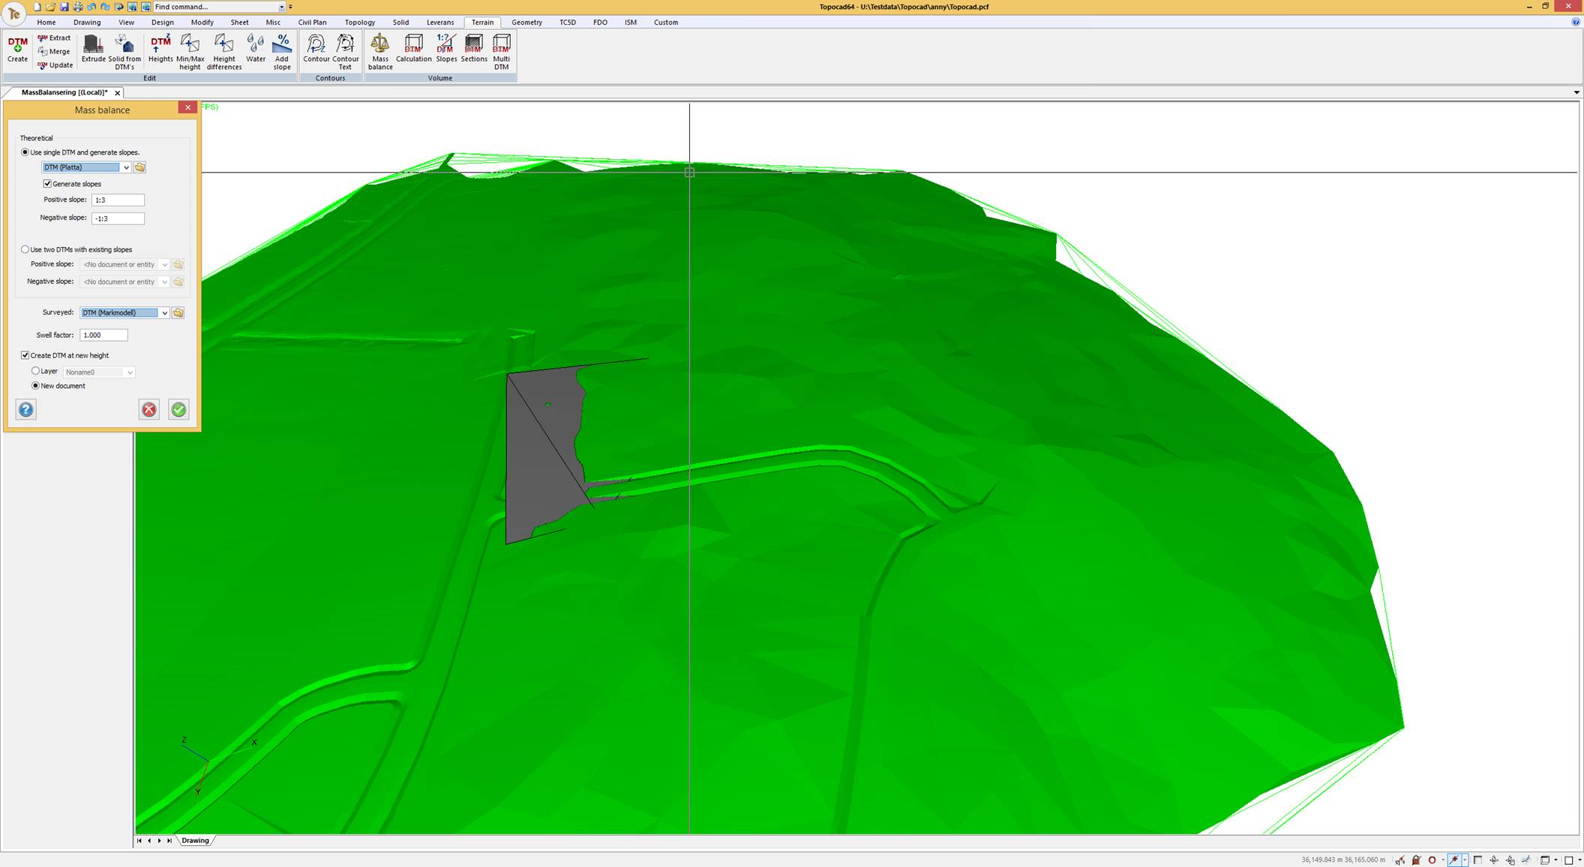Click the Create DTM icon

18,48
